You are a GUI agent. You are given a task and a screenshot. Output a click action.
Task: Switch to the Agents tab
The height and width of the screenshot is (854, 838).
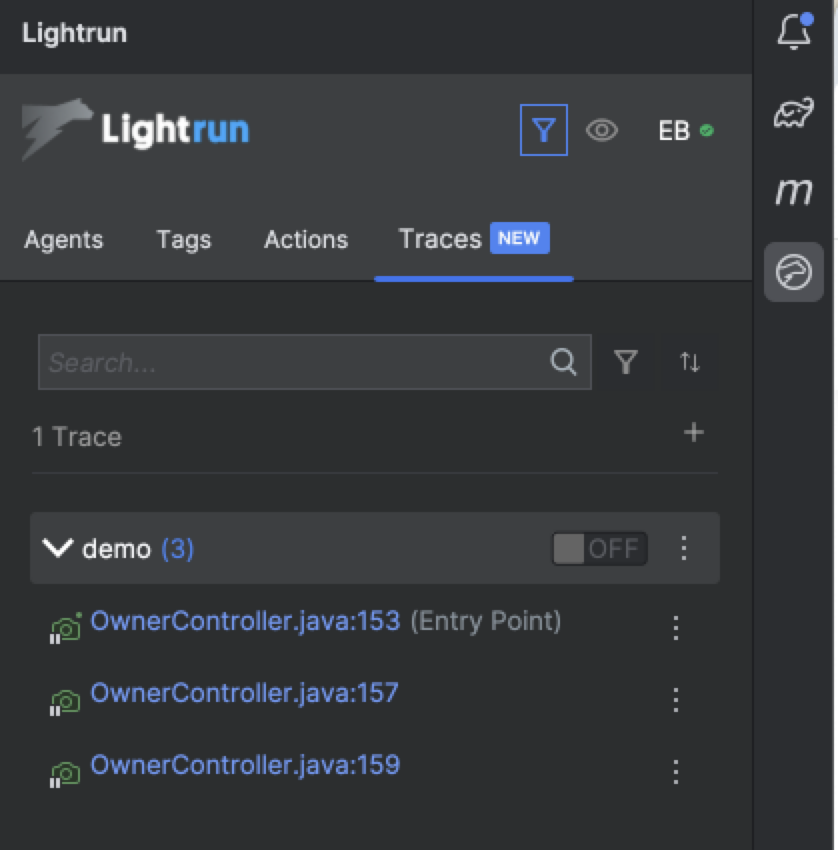(x=64, y=240)
